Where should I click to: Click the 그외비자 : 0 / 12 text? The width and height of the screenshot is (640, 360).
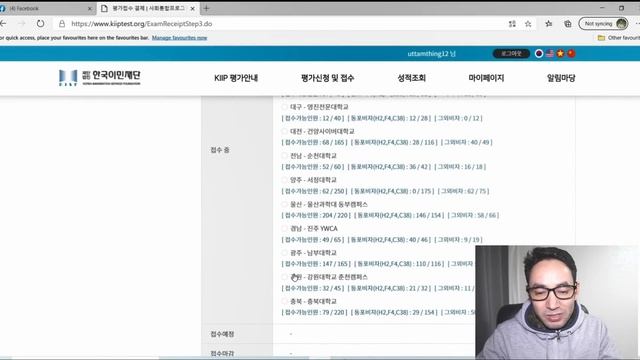(459, 118)
